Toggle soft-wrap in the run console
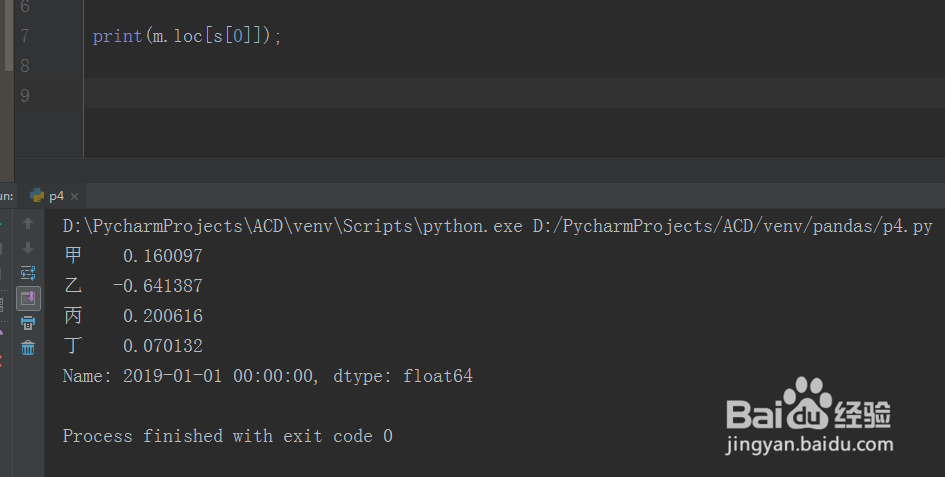This screenshot has height=477, width=945. pyautogui.click(x=28, y=272)
